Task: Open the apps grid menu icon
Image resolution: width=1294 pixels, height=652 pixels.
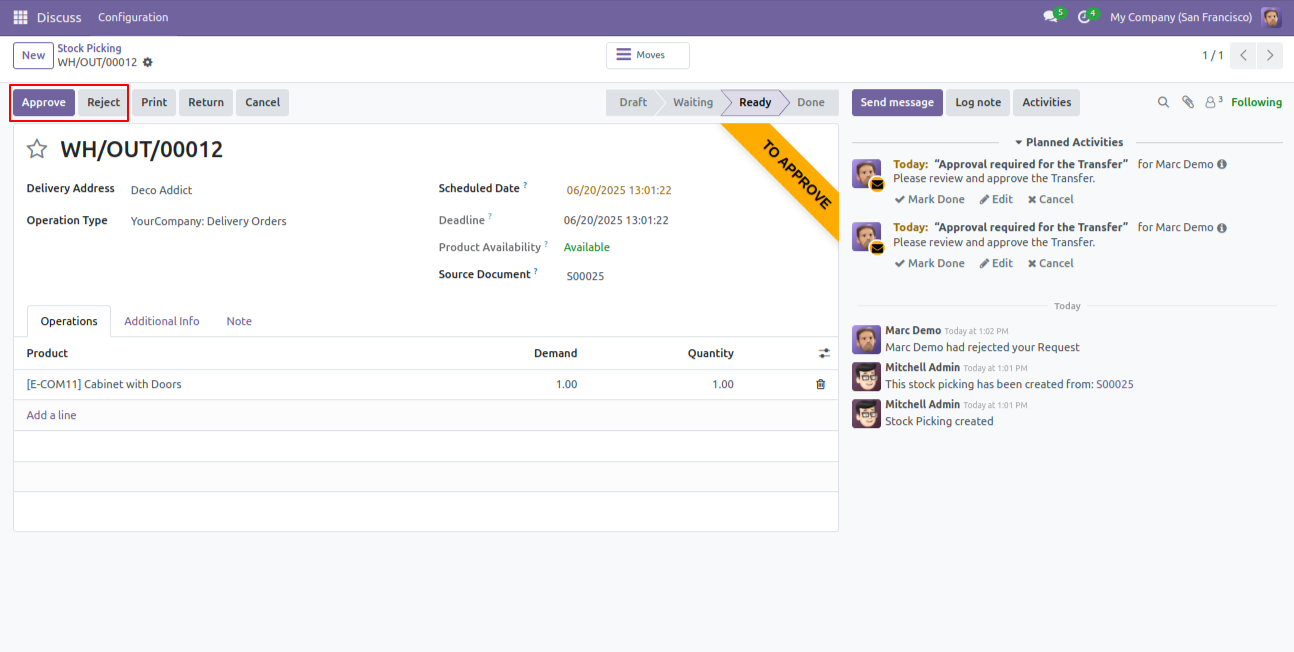Action: (20, 17)
